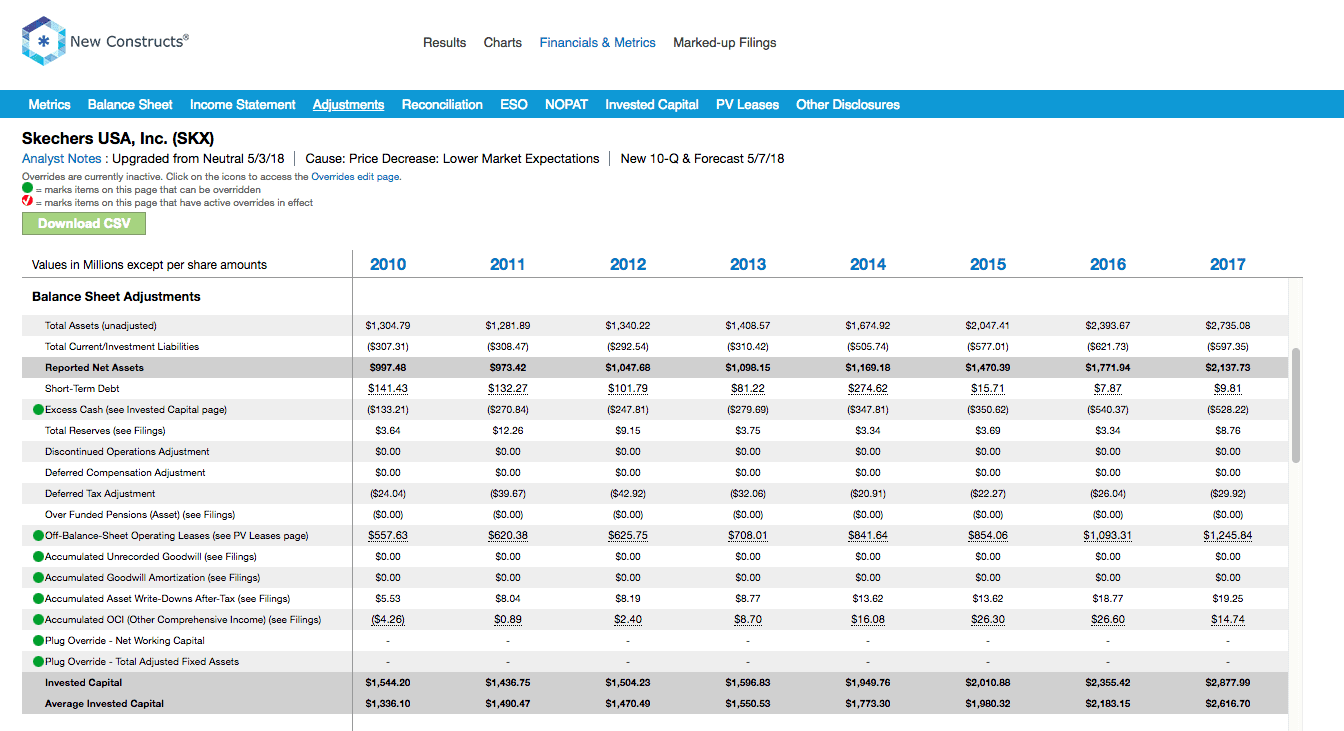Switch to the Metrics tab
The height and width of the screenshot is (731, 1344).
[49, 104]
